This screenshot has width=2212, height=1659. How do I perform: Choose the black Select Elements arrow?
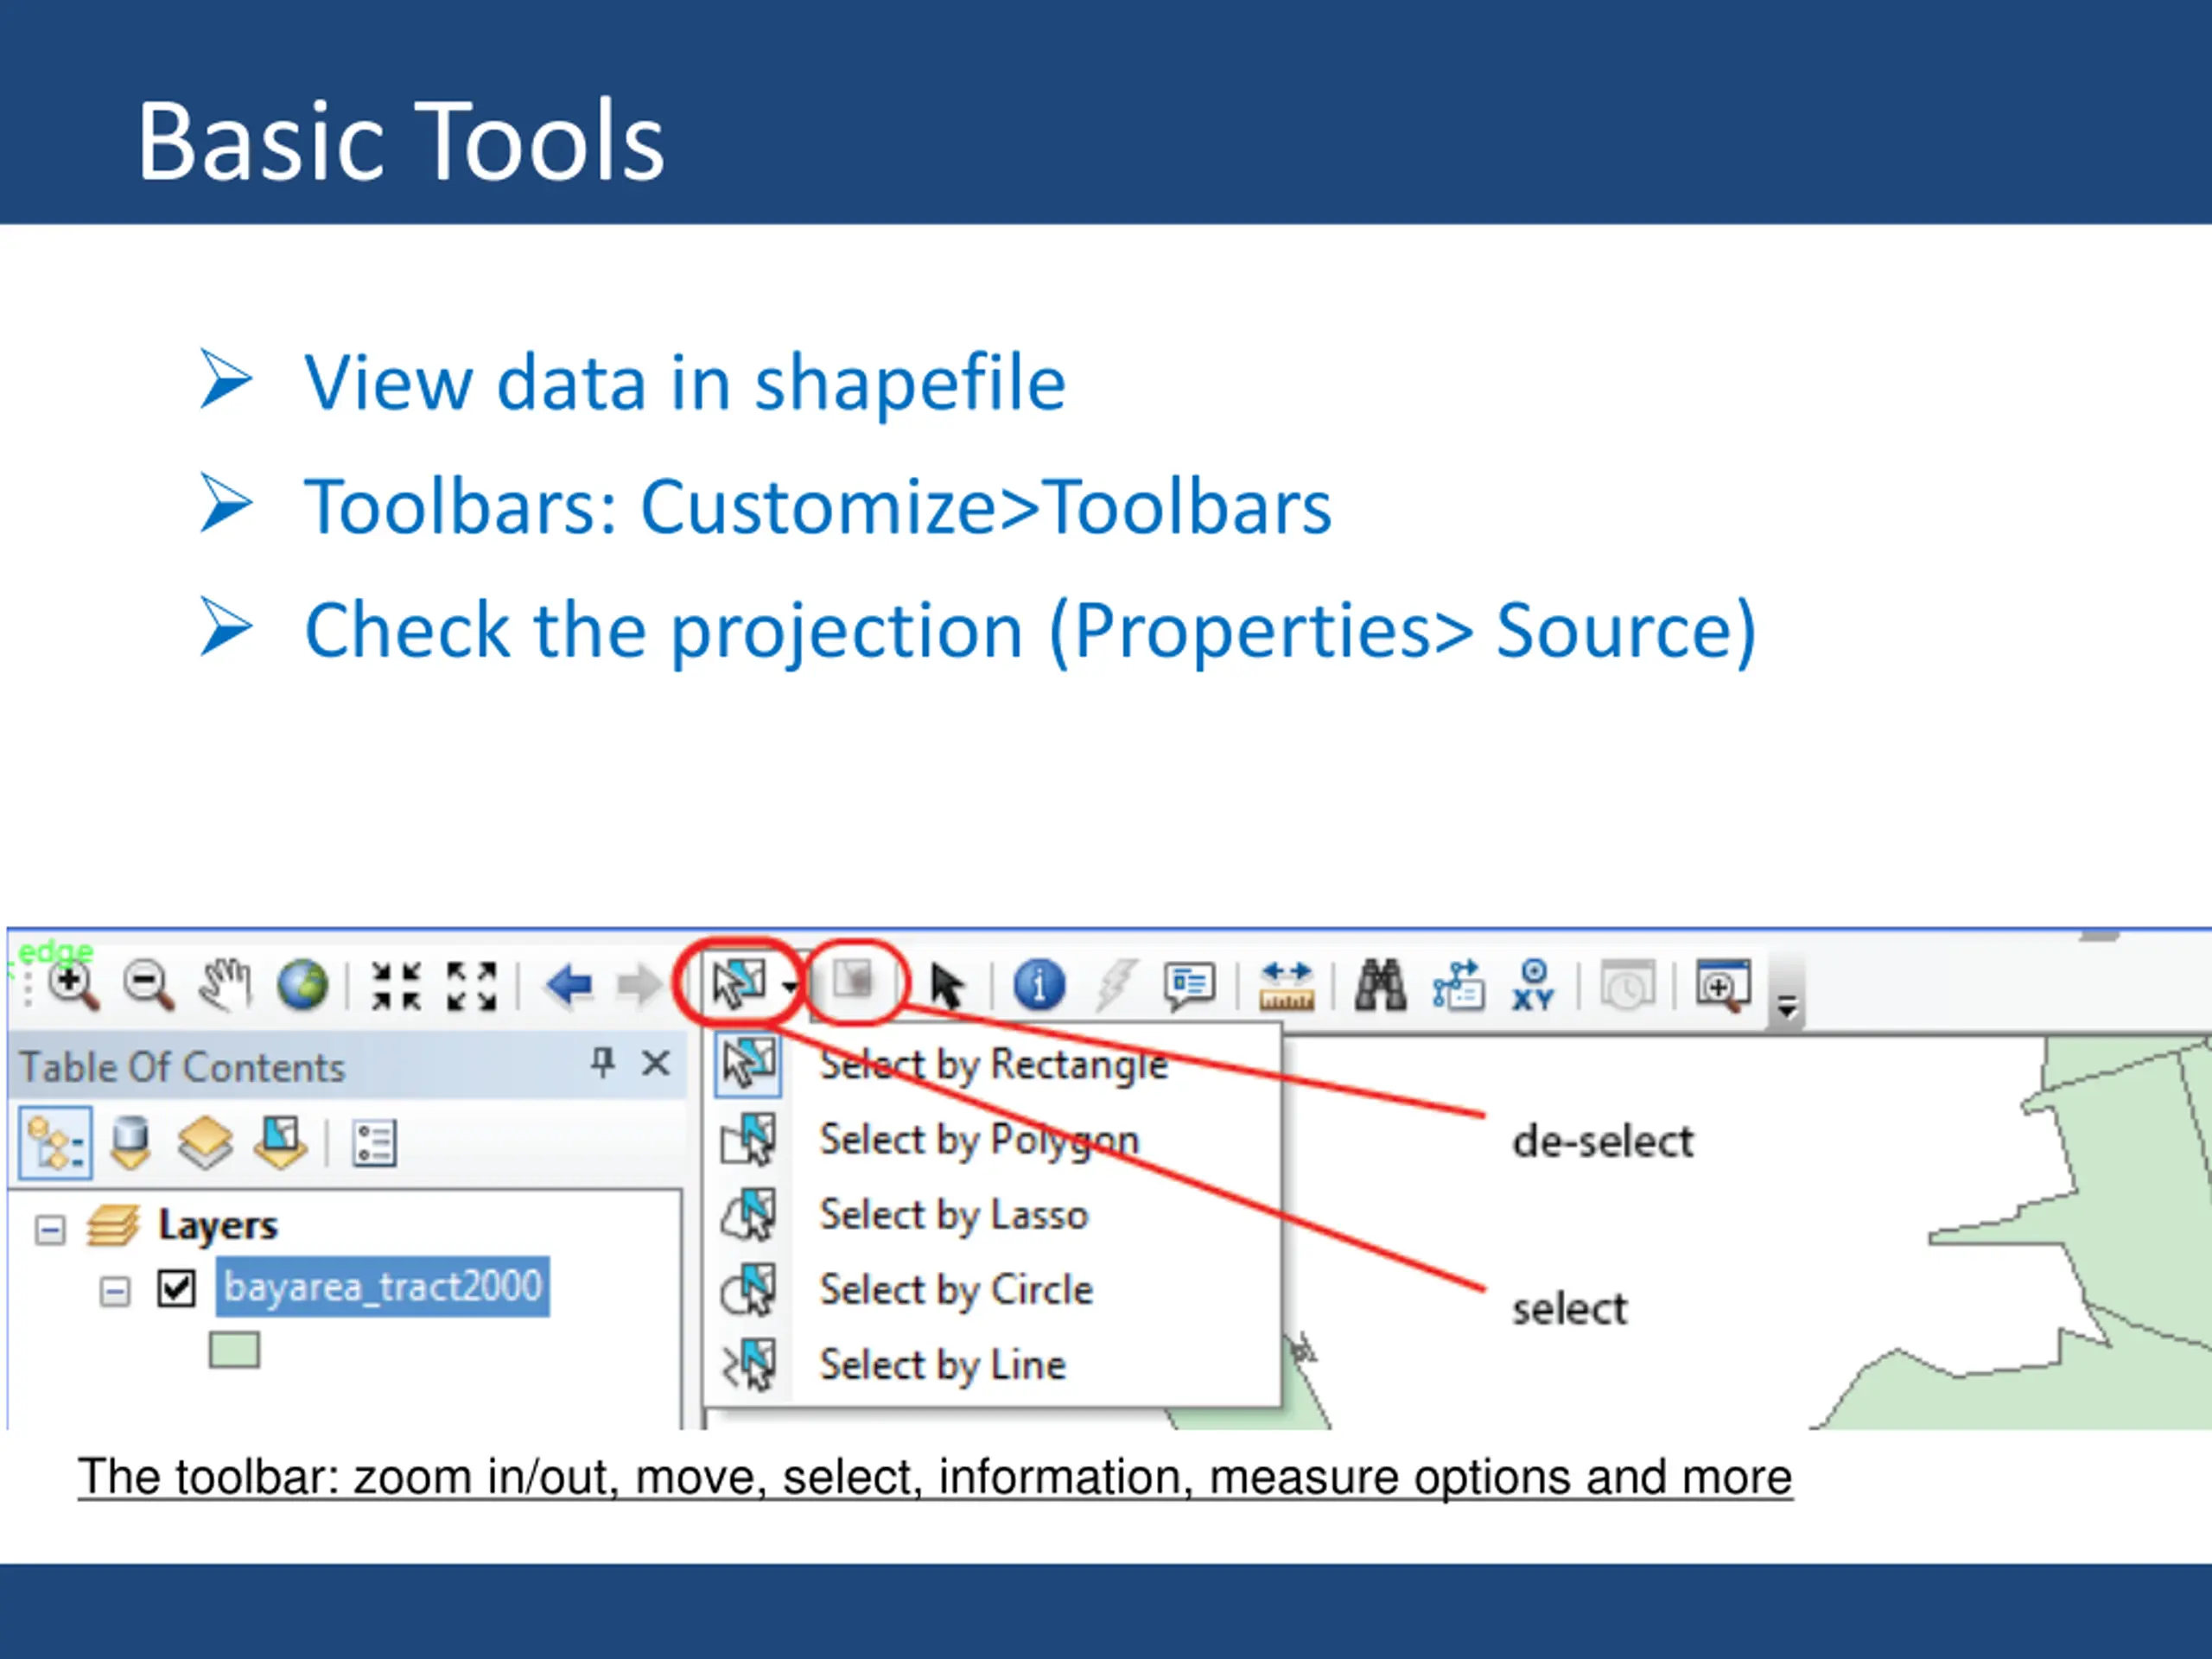coord(946,986)
